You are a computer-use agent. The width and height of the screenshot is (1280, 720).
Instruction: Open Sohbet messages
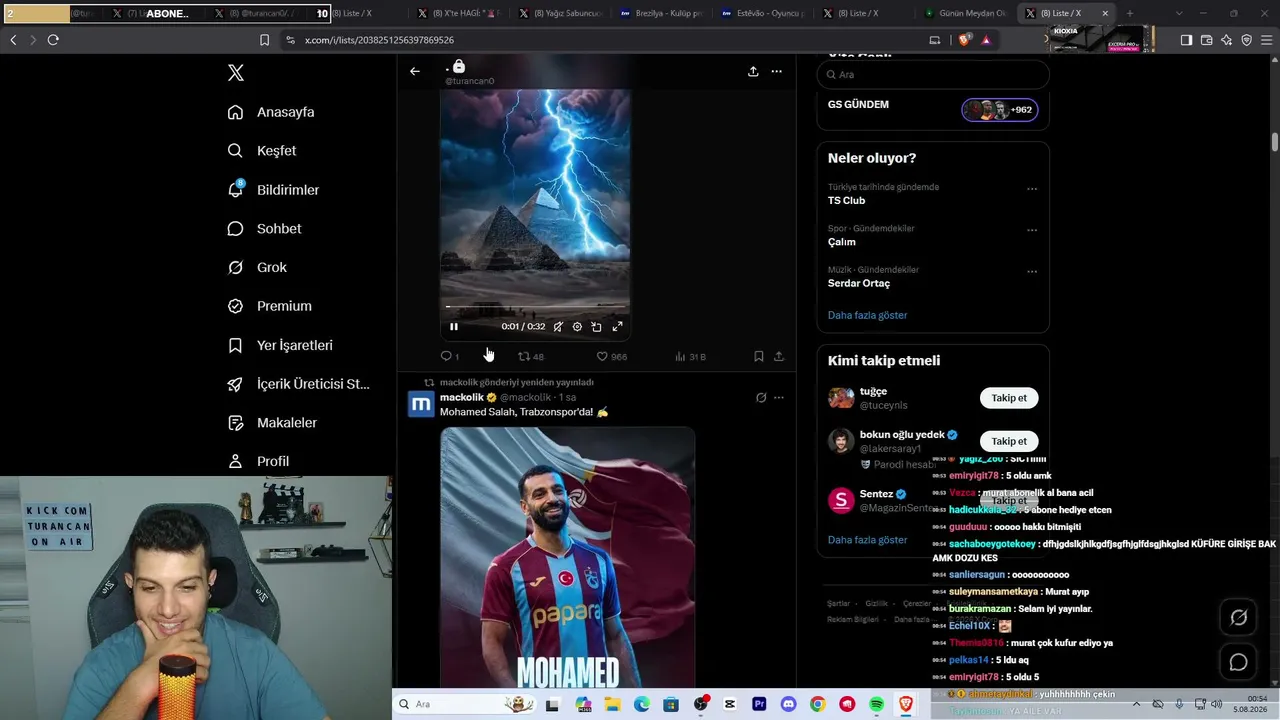tap(264, 229)
